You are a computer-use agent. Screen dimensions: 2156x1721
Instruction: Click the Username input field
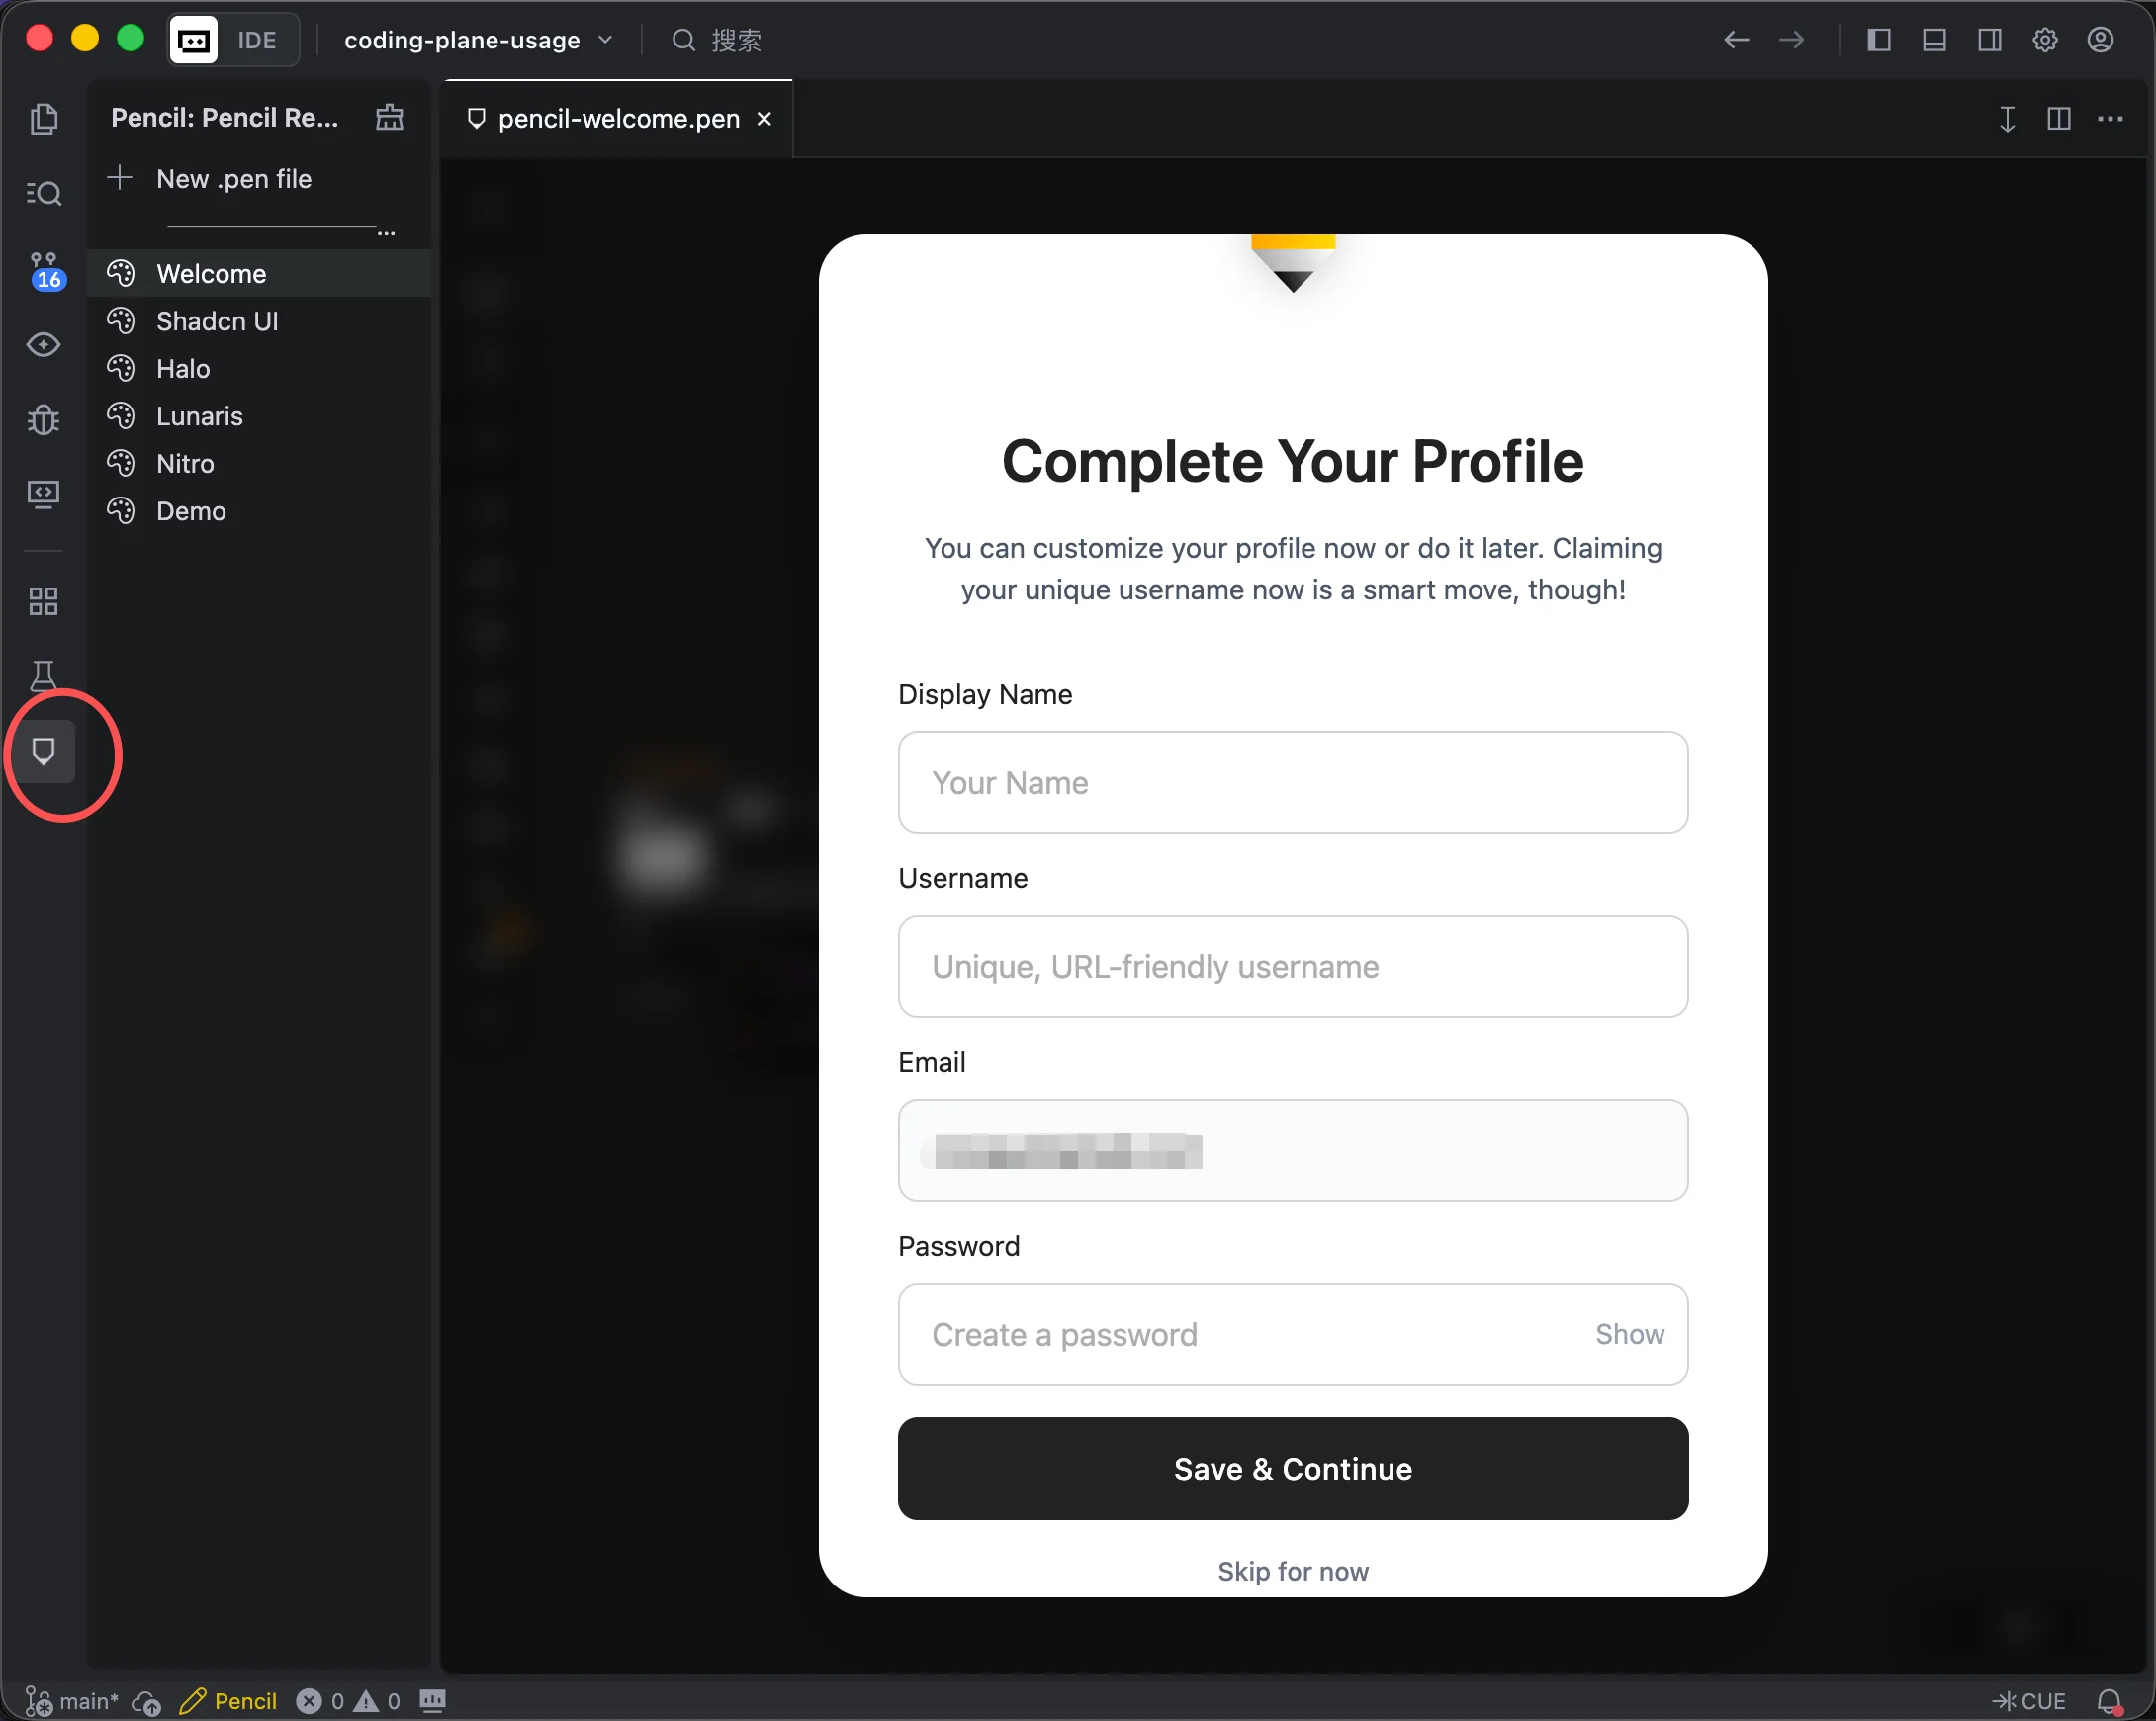1292,966
